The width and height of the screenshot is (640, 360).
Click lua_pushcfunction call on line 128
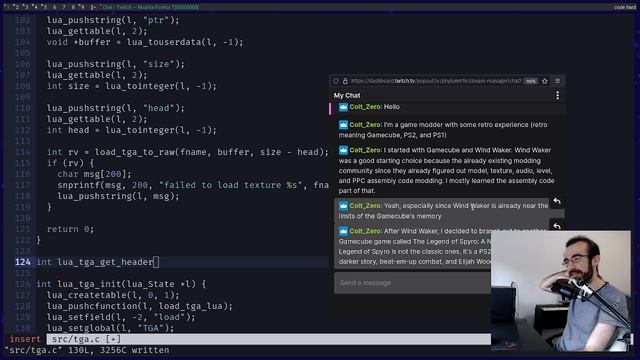[140, 306]
